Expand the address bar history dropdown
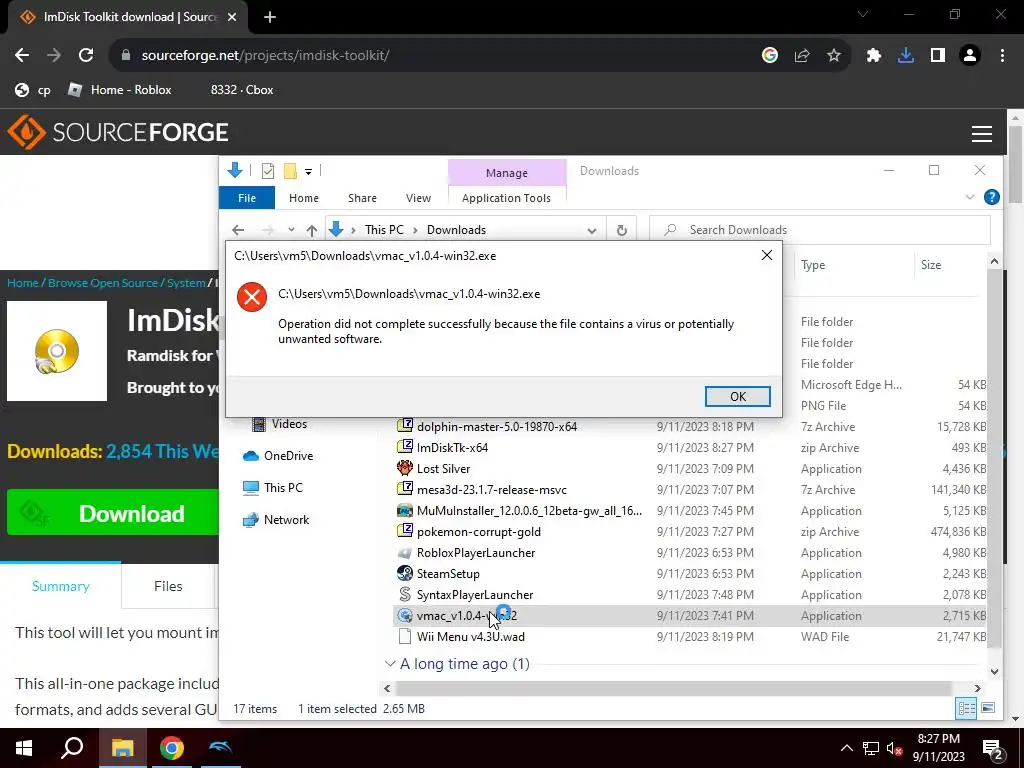This screenshot has height=768, width=1024. 592,230
